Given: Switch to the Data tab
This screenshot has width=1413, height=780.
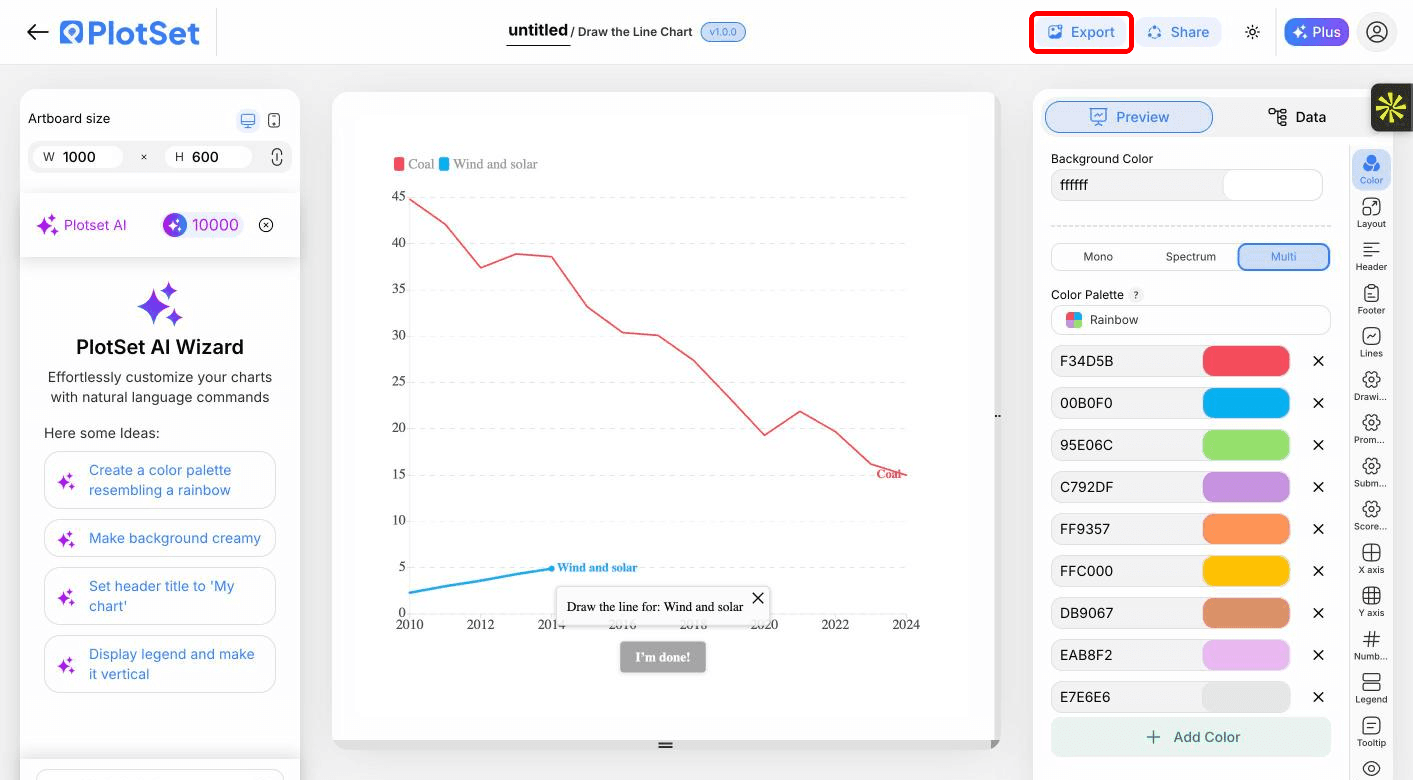Looking at the screenshot, I should pyautogui.click(x=1296, y=117).
